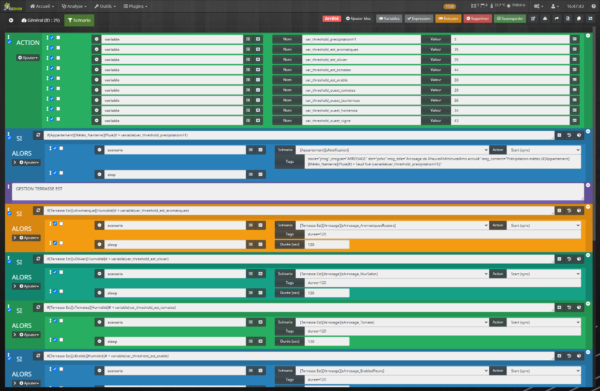Open the share arrow icon in the scenario toolbar

(556, 18)
